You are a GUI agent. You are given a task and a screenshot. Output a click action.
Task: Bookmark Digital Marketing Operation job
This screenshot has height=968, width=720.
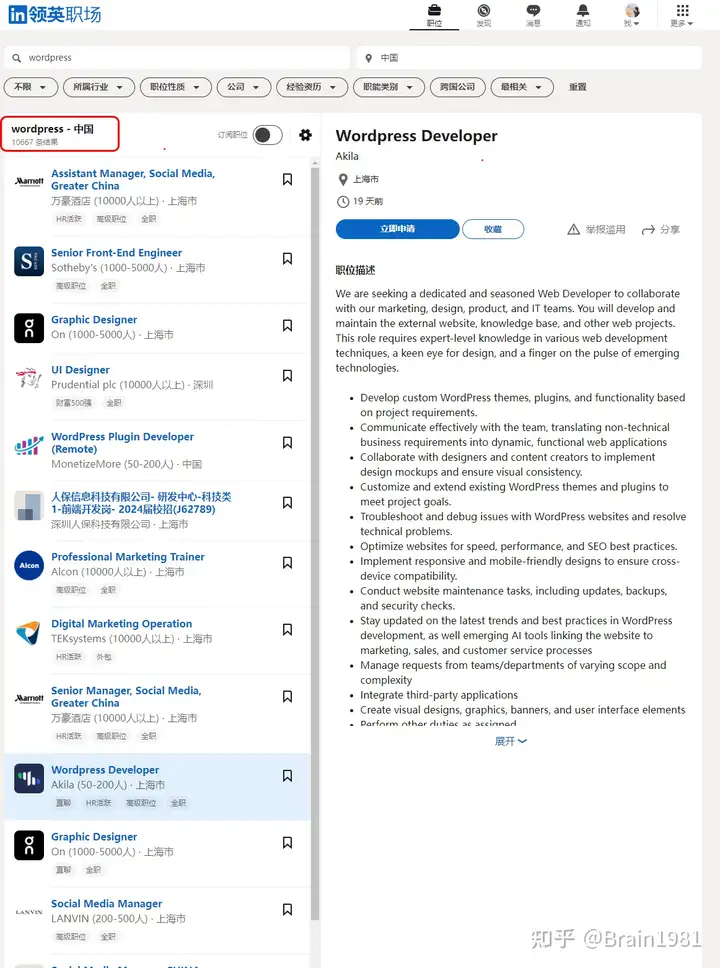[287, 629]
